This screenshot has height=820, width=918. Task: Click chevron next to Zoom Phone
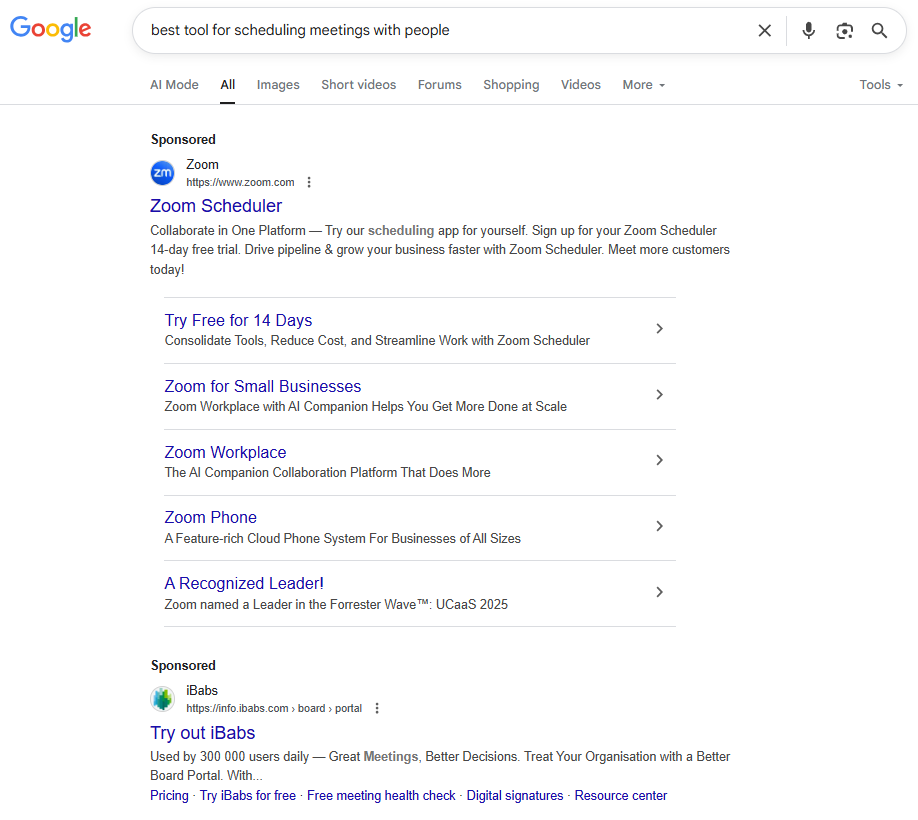(x=659, y=526)
